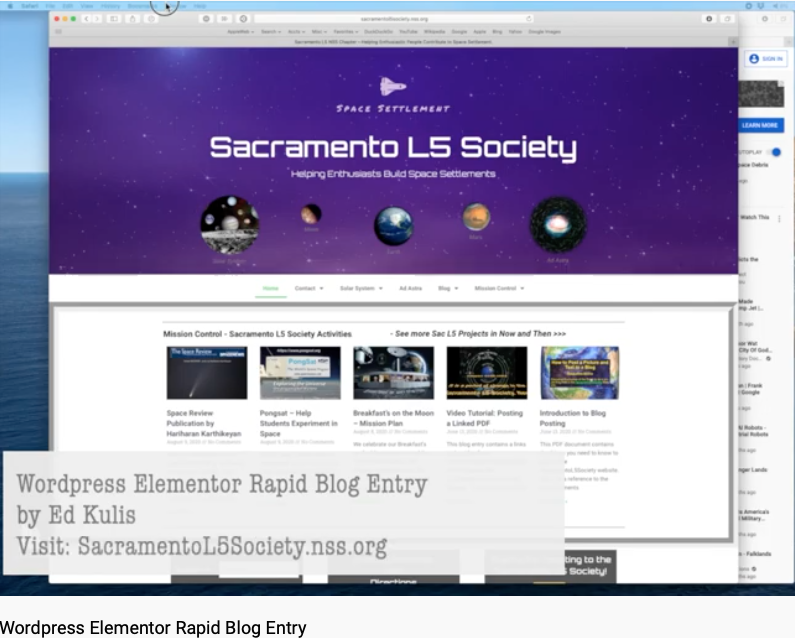This screenshot has width=795, height=638.
Task: Open the Search bookmarks folder
Action: click(x=271, y=31)
